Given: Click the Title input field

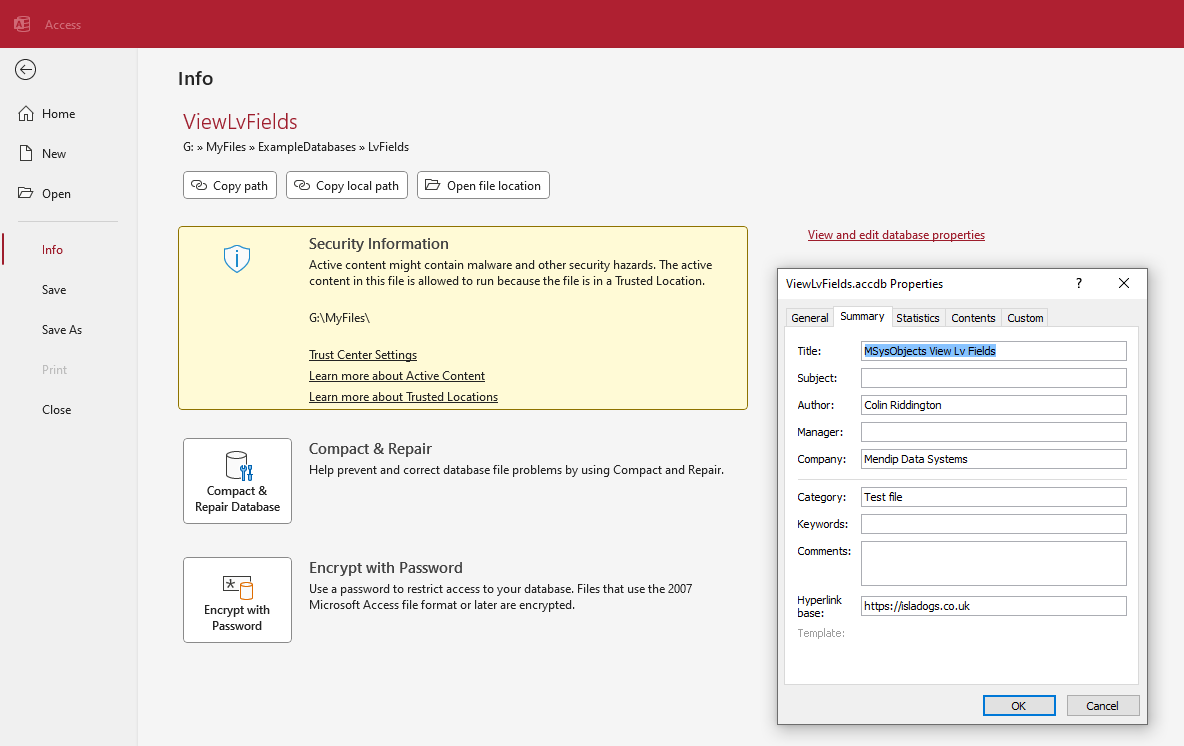Looking at the screenshot, I should (x=994, y=351).
